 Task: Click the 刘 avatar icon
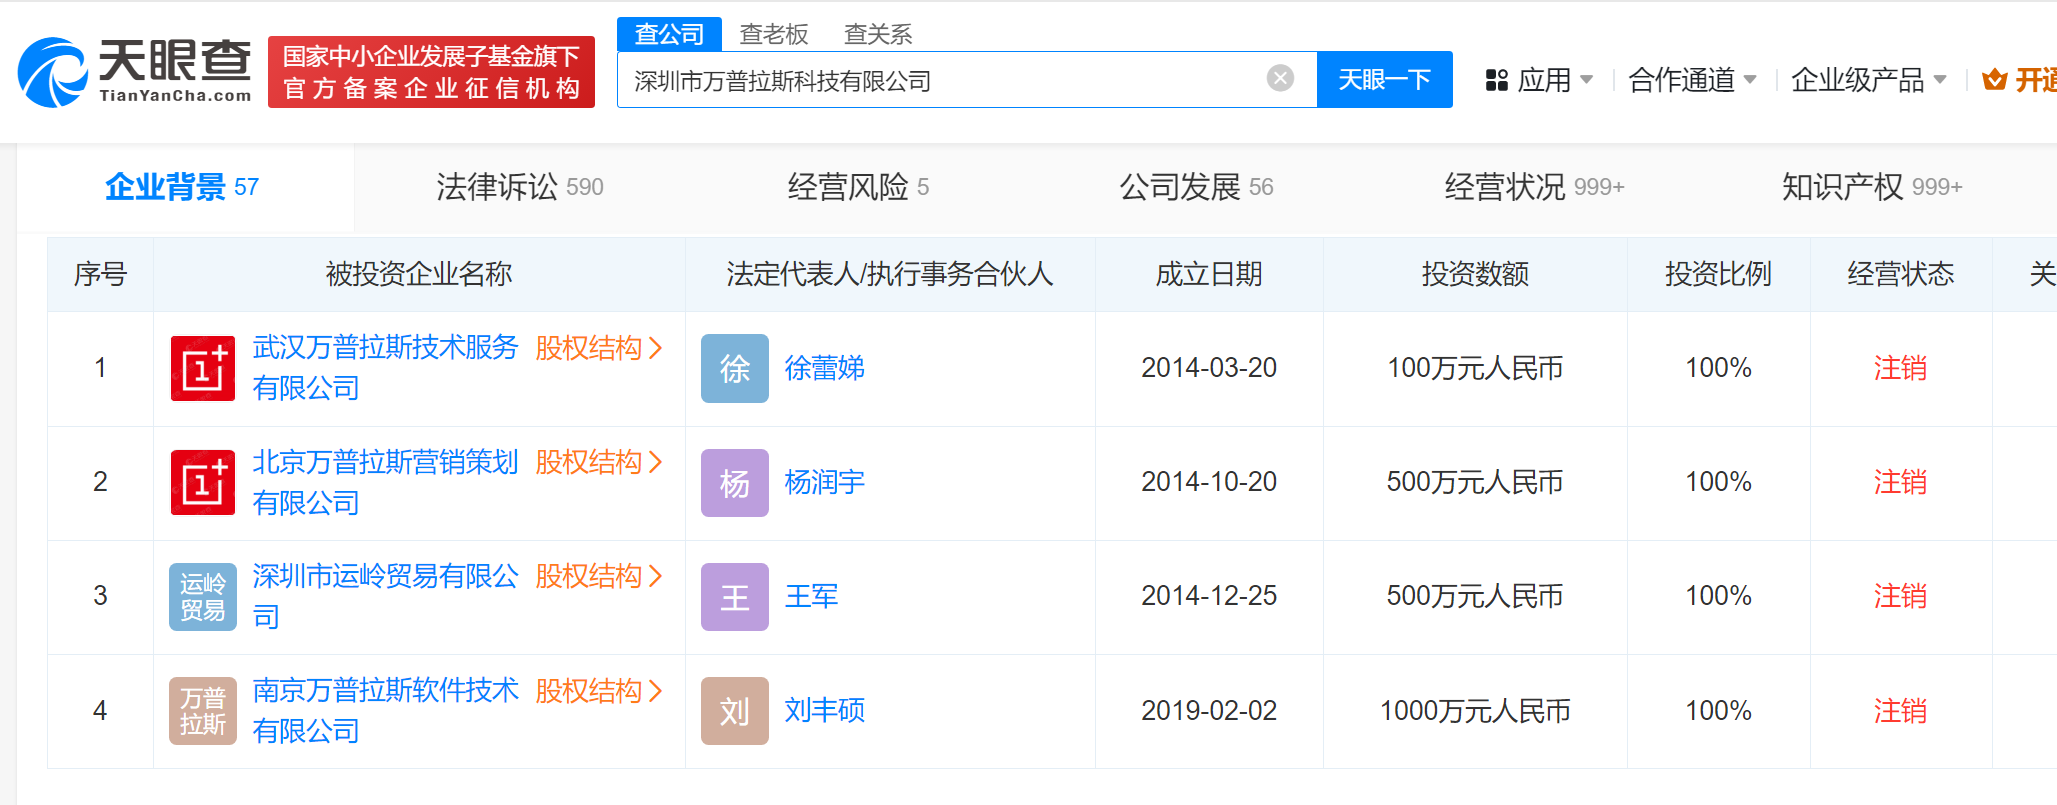coord(735,711)
